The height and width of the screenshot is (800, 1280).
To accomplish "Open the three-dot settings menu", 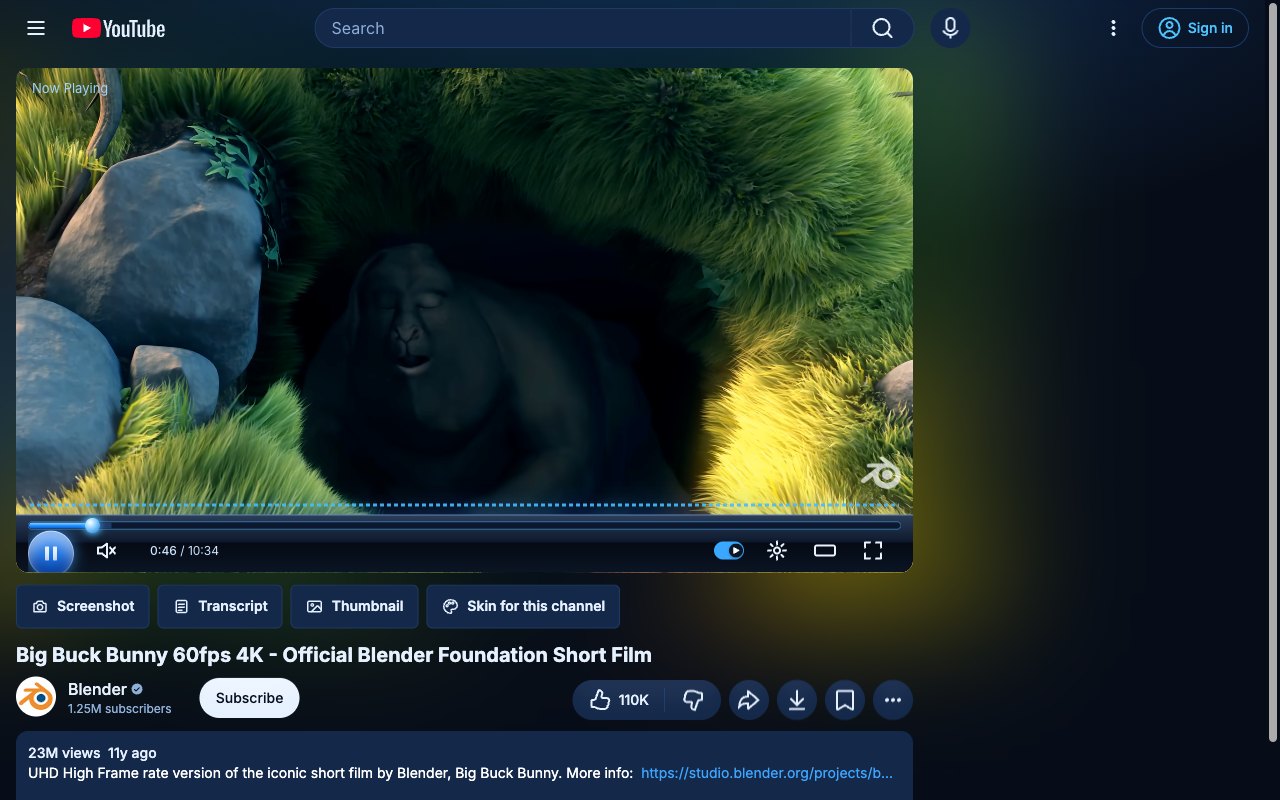I will tap(1113, 28).
